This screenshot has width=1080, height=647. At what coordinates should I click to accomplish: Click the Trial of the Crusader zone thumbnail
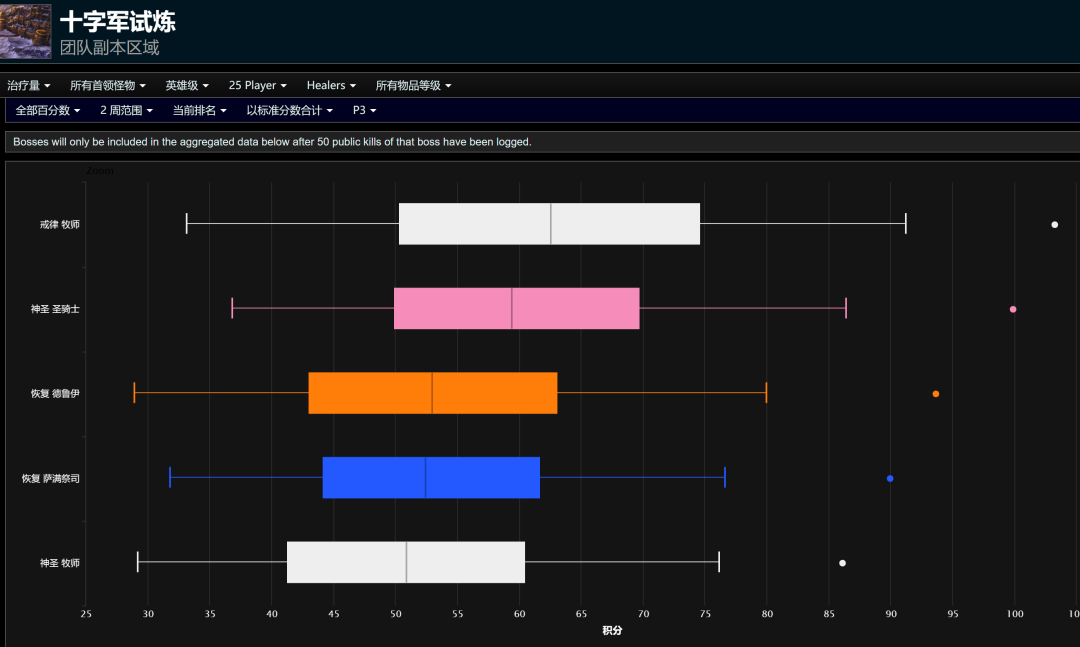(x=25, y=32)
